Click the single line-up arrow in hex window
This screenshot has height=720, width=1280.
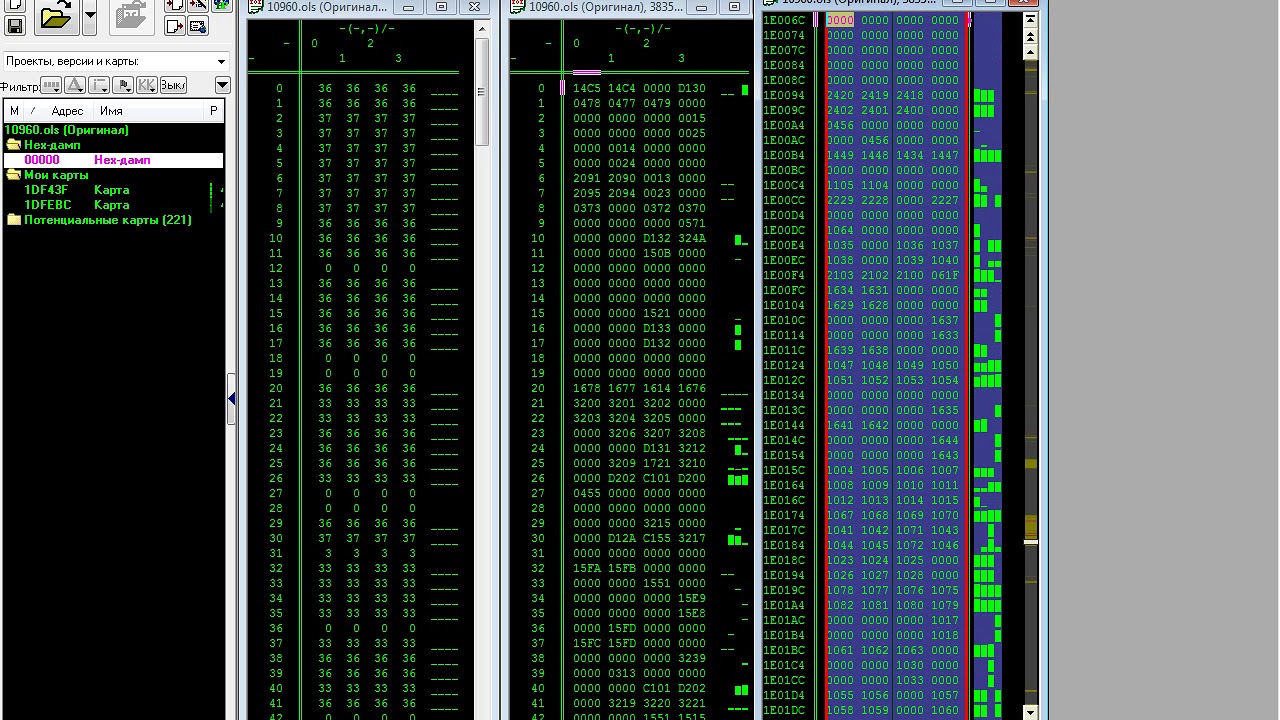[1030, 52]
